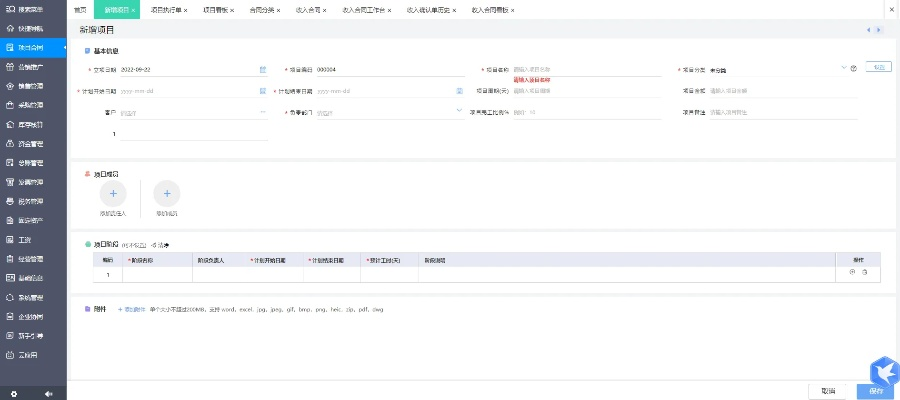Click the speaker icon at sidebar bottom

[48, 392]
